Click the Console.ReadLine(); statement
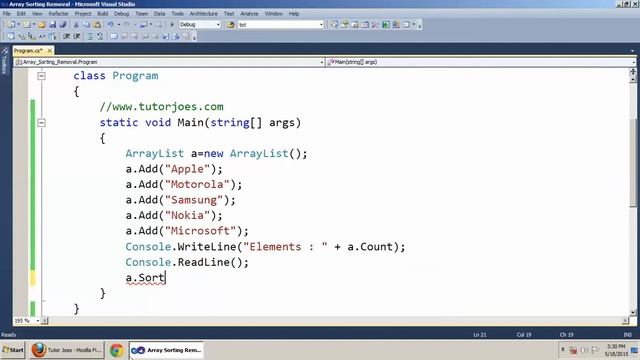The height and width of the screenshot is (360, 640). point(187,262)
